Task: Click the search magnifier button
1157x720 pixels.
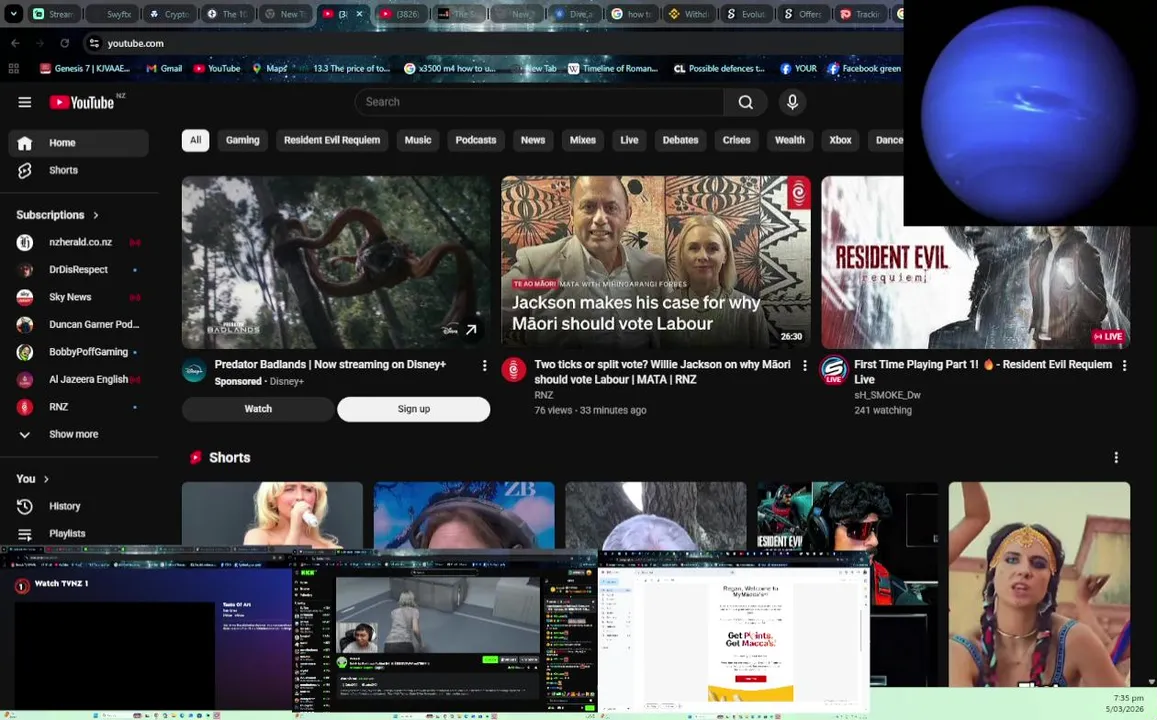Action: 745,103
